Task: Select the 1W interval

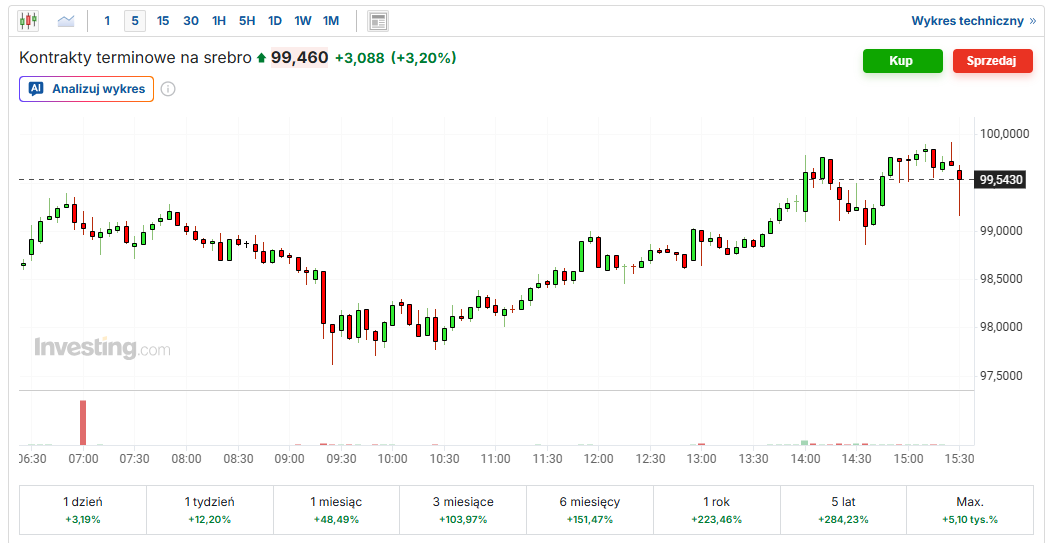Action: pos(303,21)
